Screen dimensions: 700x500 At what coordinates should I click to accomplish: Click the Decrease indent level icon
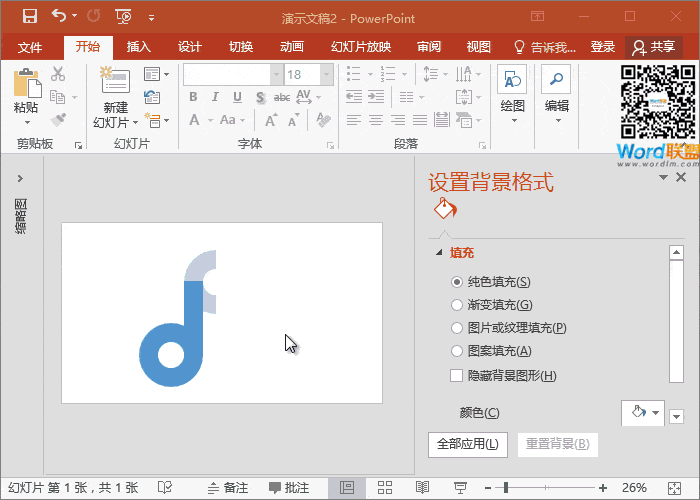[x=354, y=97]
